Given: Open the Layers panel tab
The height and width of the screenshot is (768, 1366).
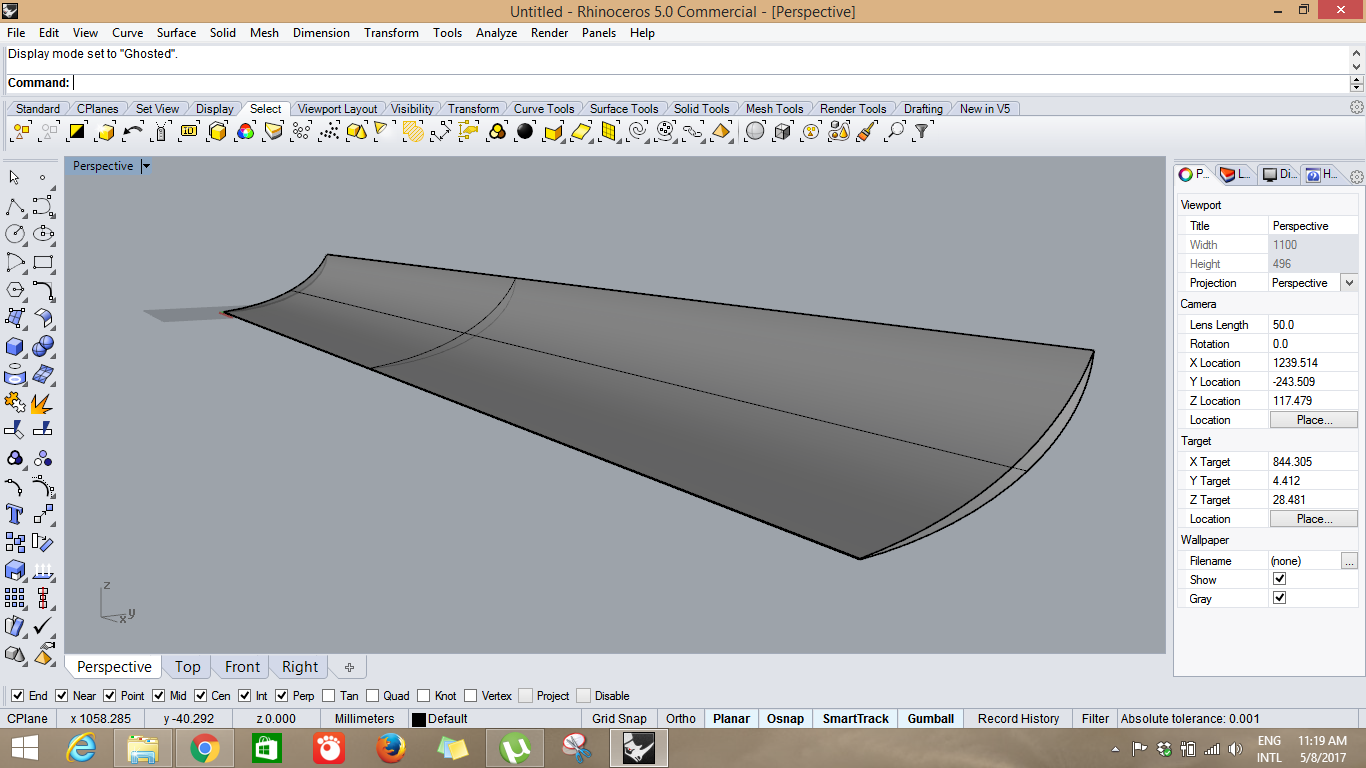Looking at the screenshot, I should click(1236, 174).
